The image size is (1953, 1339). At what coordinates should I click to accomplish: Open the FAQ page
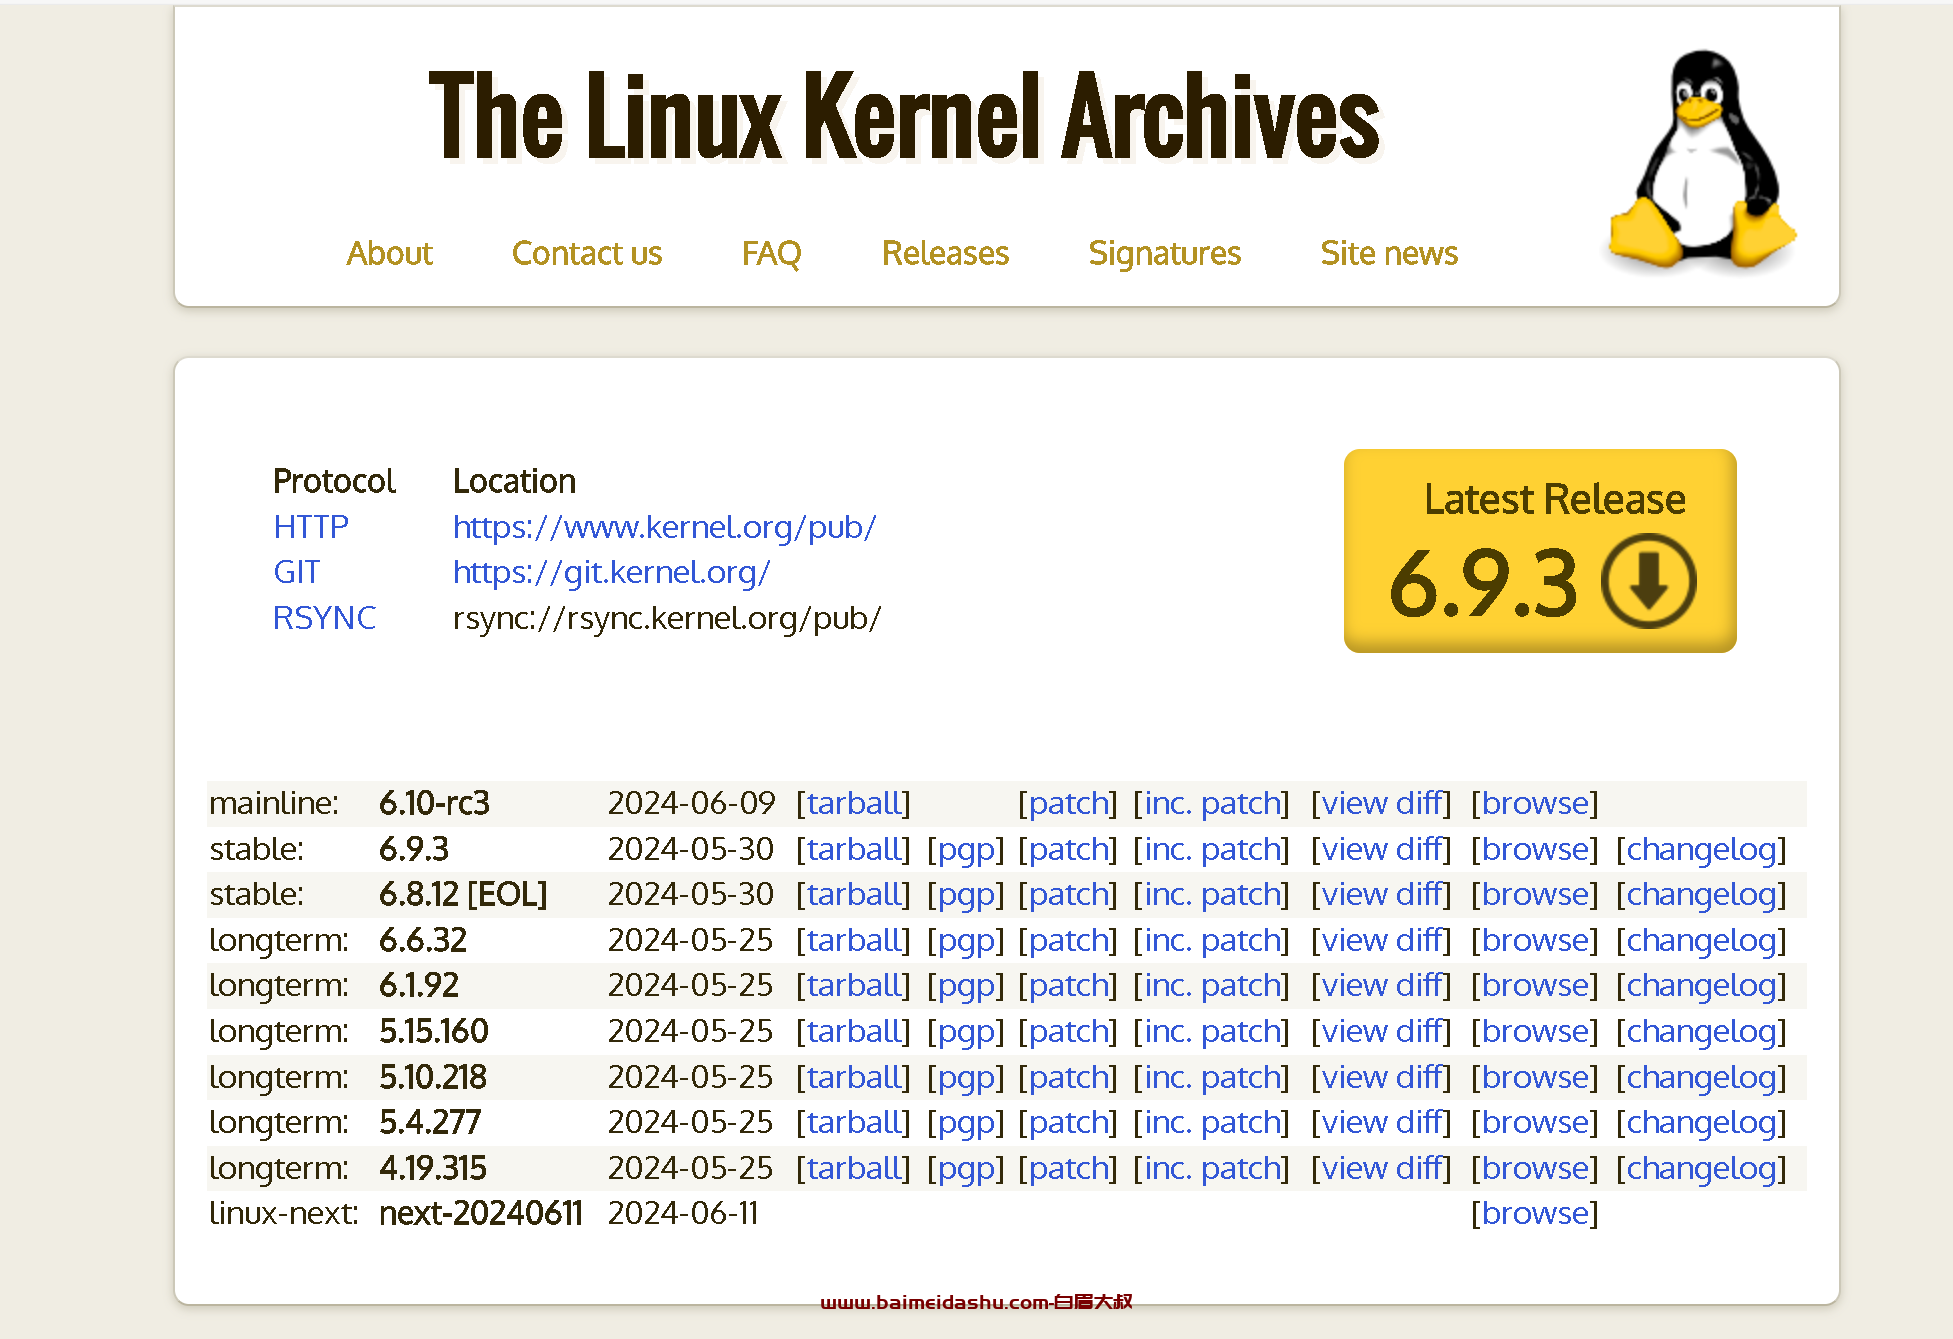pyautogui.click(x=771, y=253)
